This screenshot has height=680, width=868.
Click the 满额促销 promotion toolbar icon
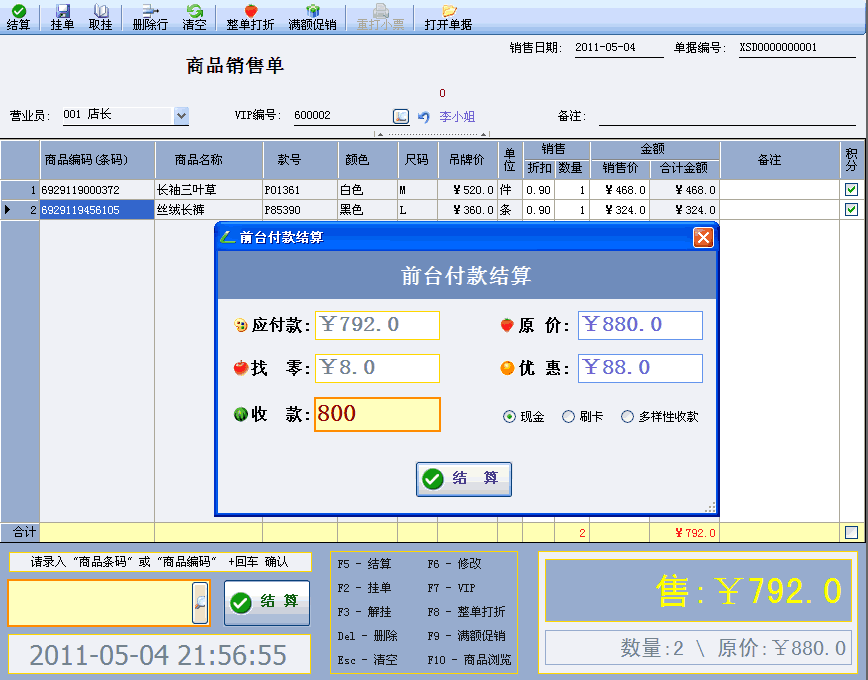[x=312, y=17]
